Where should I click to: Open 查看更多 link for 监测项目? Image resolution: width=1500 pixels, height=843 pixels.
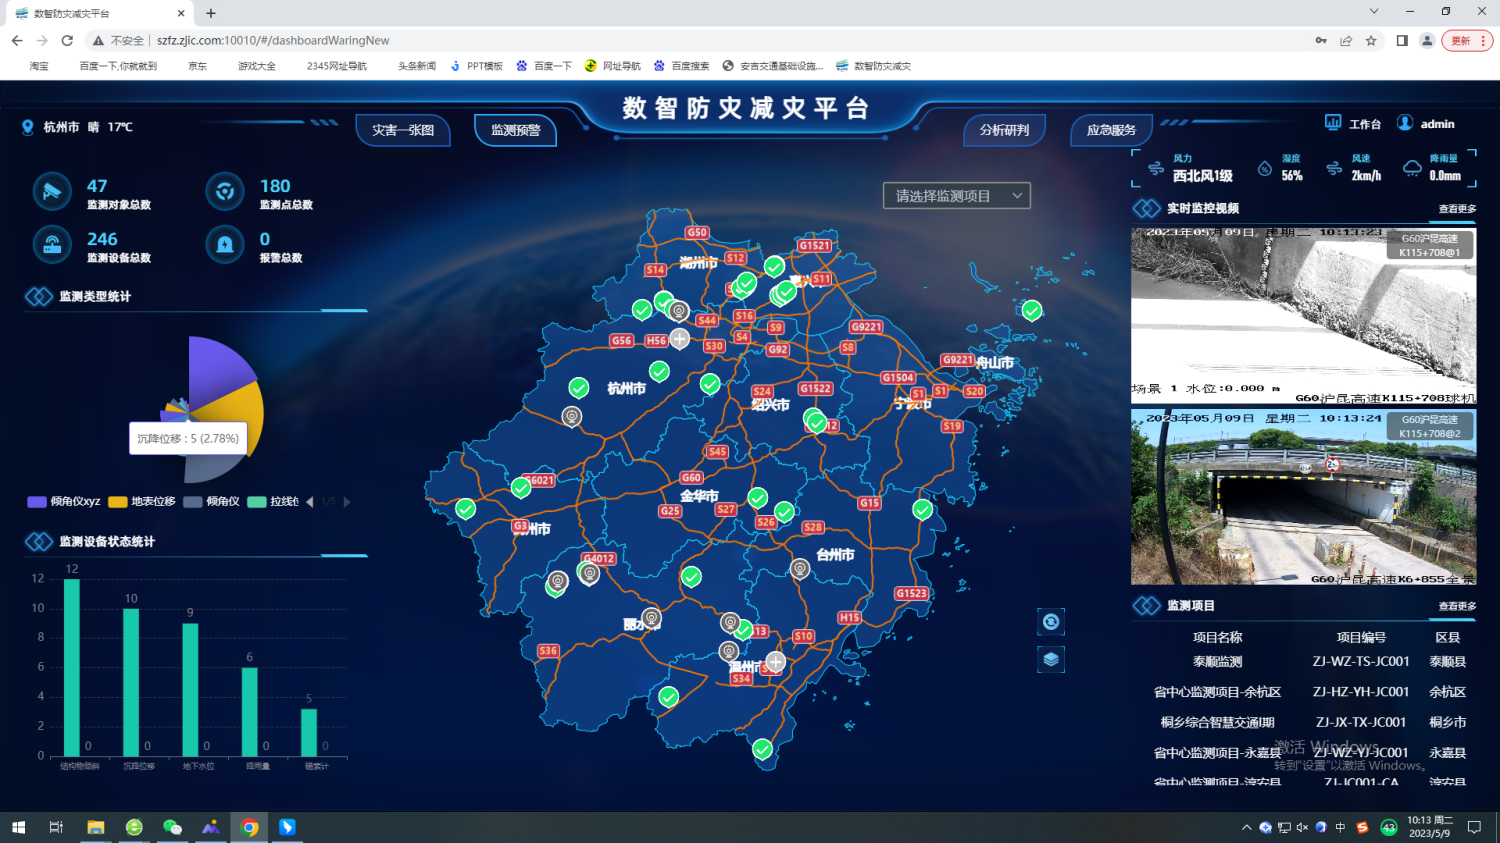point(1457,606)
